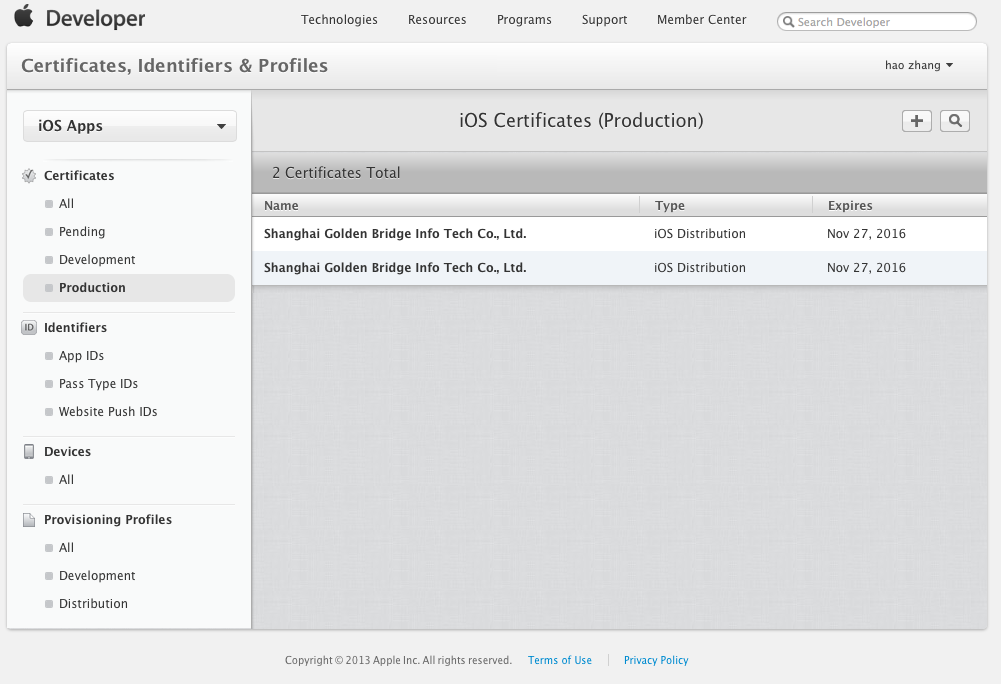
Task: Select Pending under Certificates
Action: pos(82,232)
